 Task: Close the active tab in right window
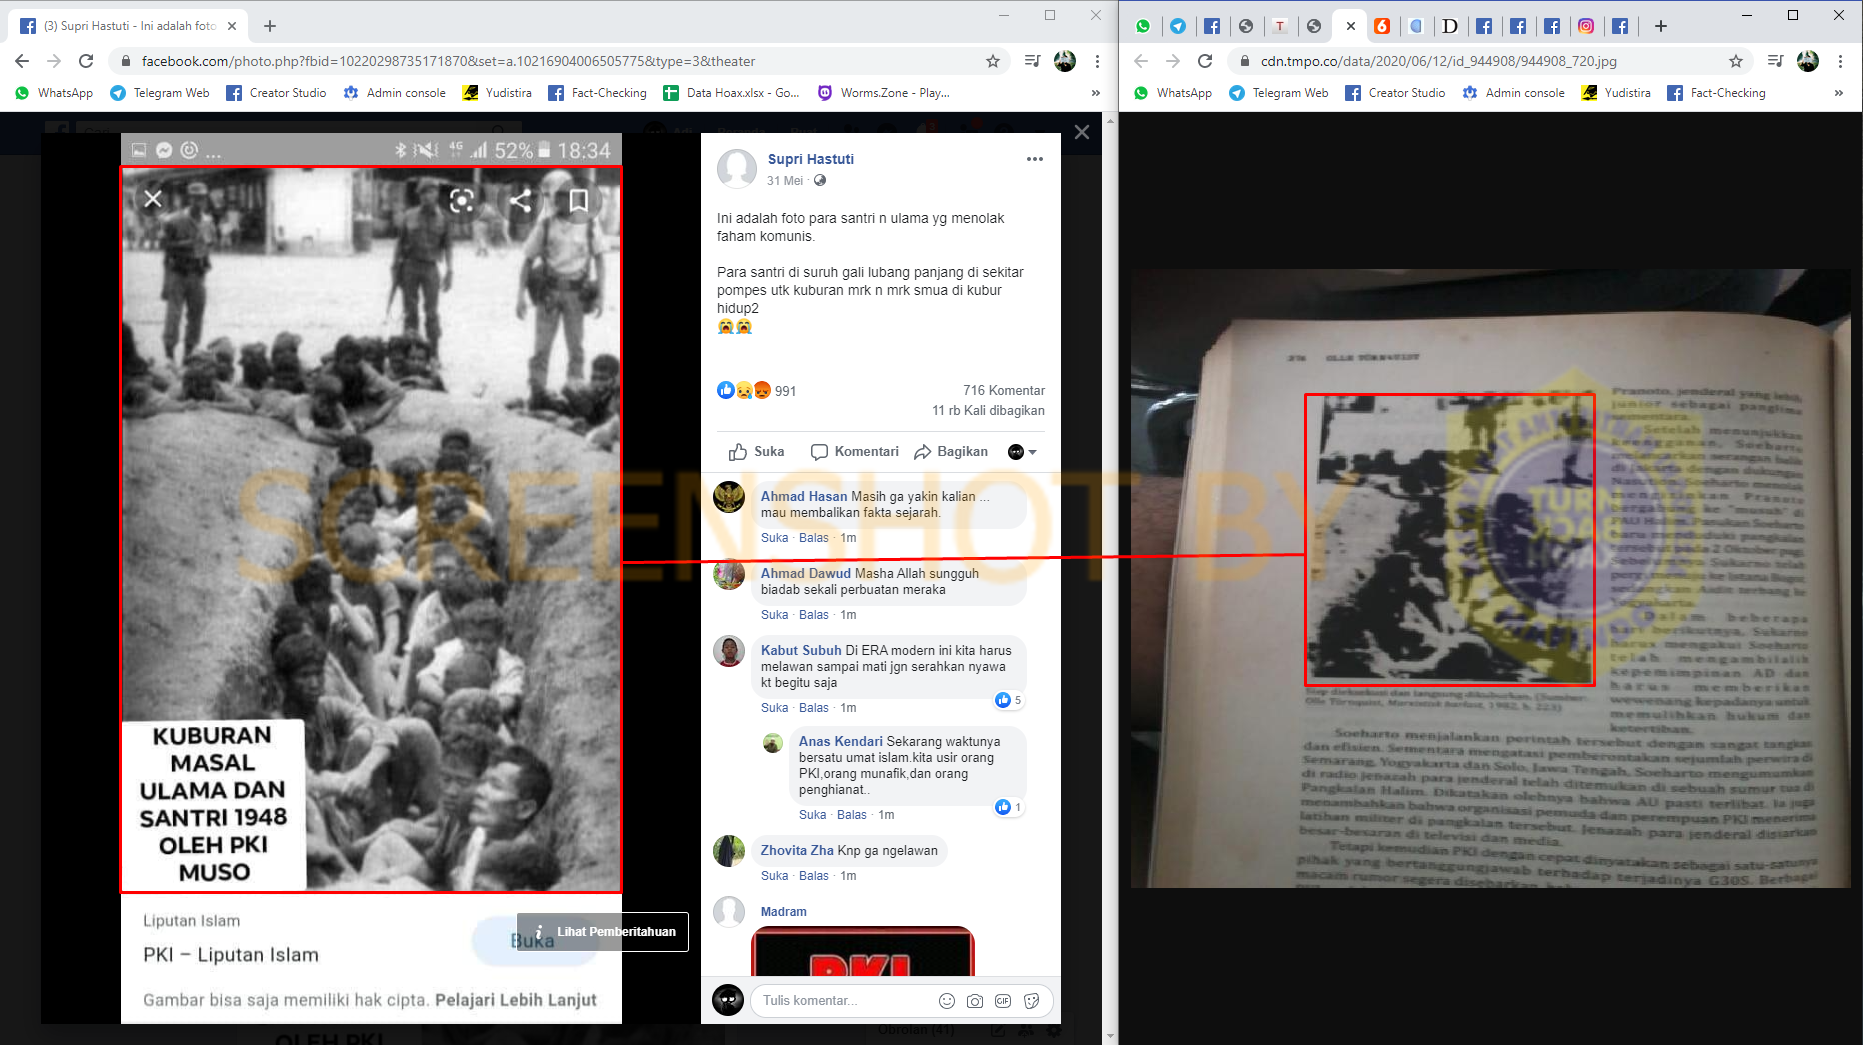pyautogui.click(x=1350, y=26)
